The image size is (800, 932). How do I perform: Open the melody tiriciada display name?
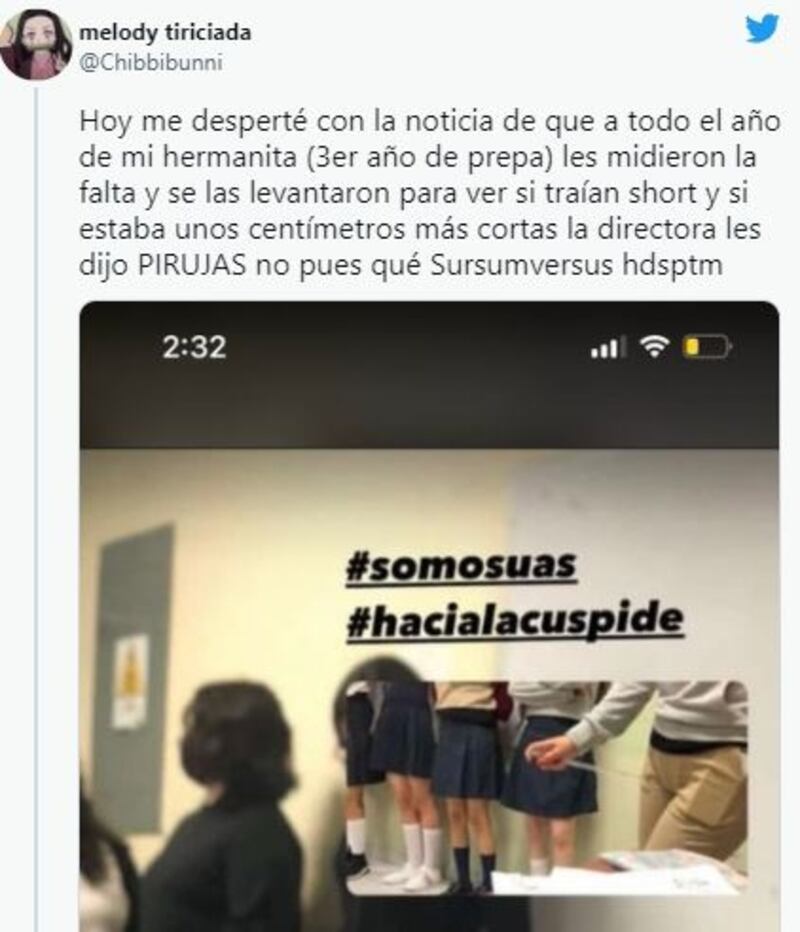pos(165,32)
